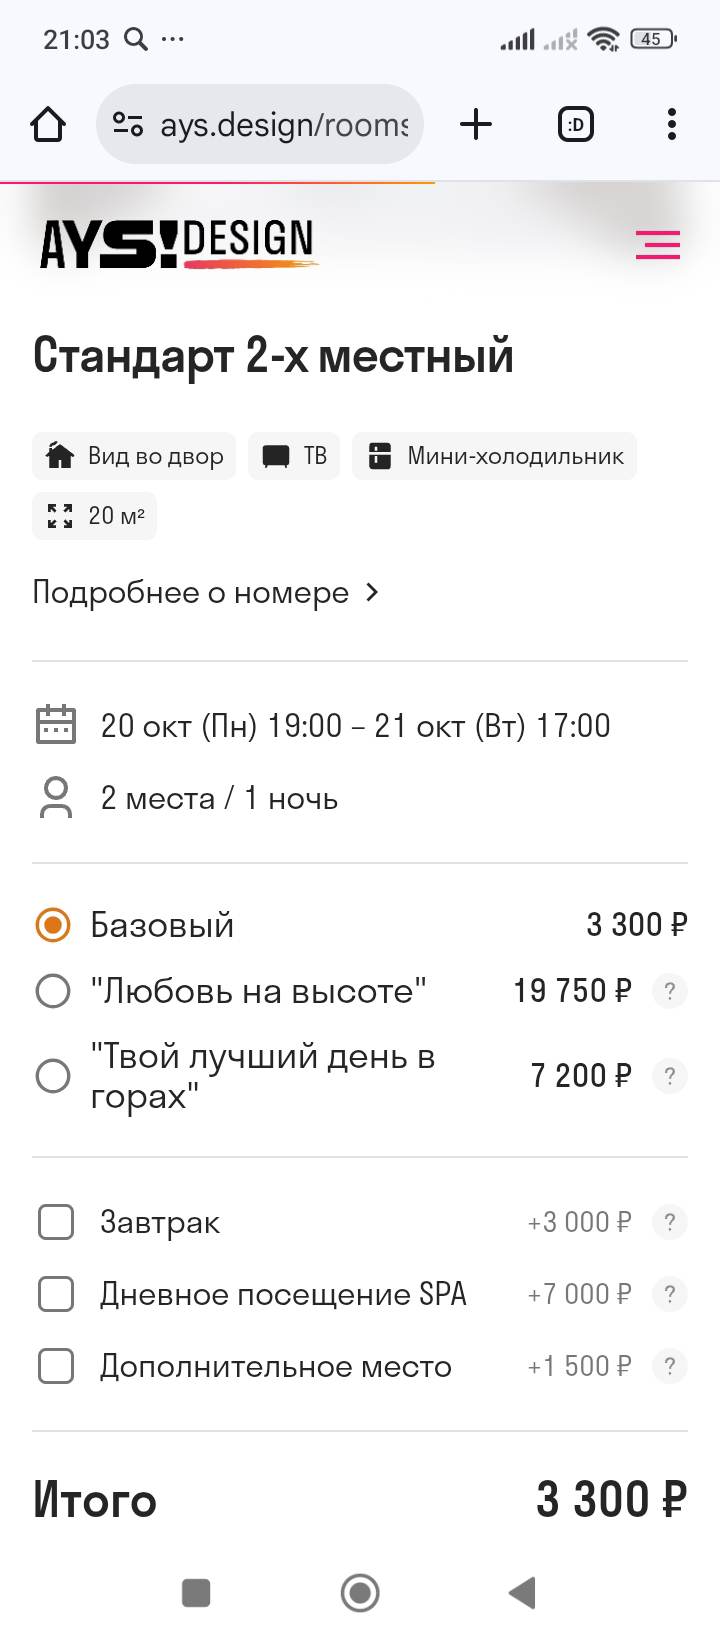Viewport: 720px width, 1640px height.
Task: Choose "Твой лучший день в горах" tariff
Action: [x=53, y=1076]
